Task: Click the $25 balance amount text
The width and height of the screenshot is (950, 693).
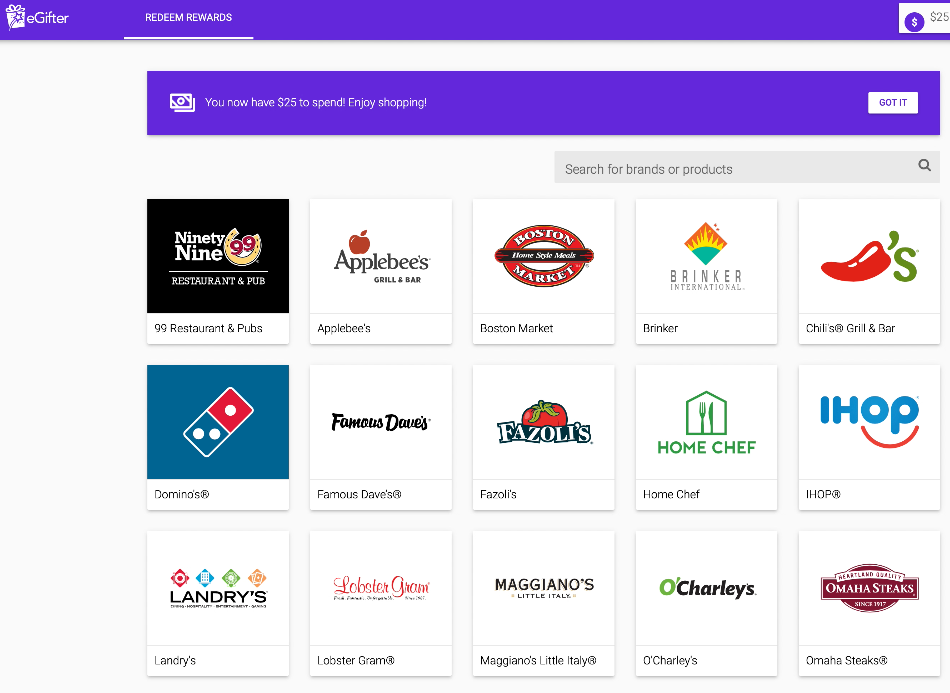Action: [x=940, y=17]
